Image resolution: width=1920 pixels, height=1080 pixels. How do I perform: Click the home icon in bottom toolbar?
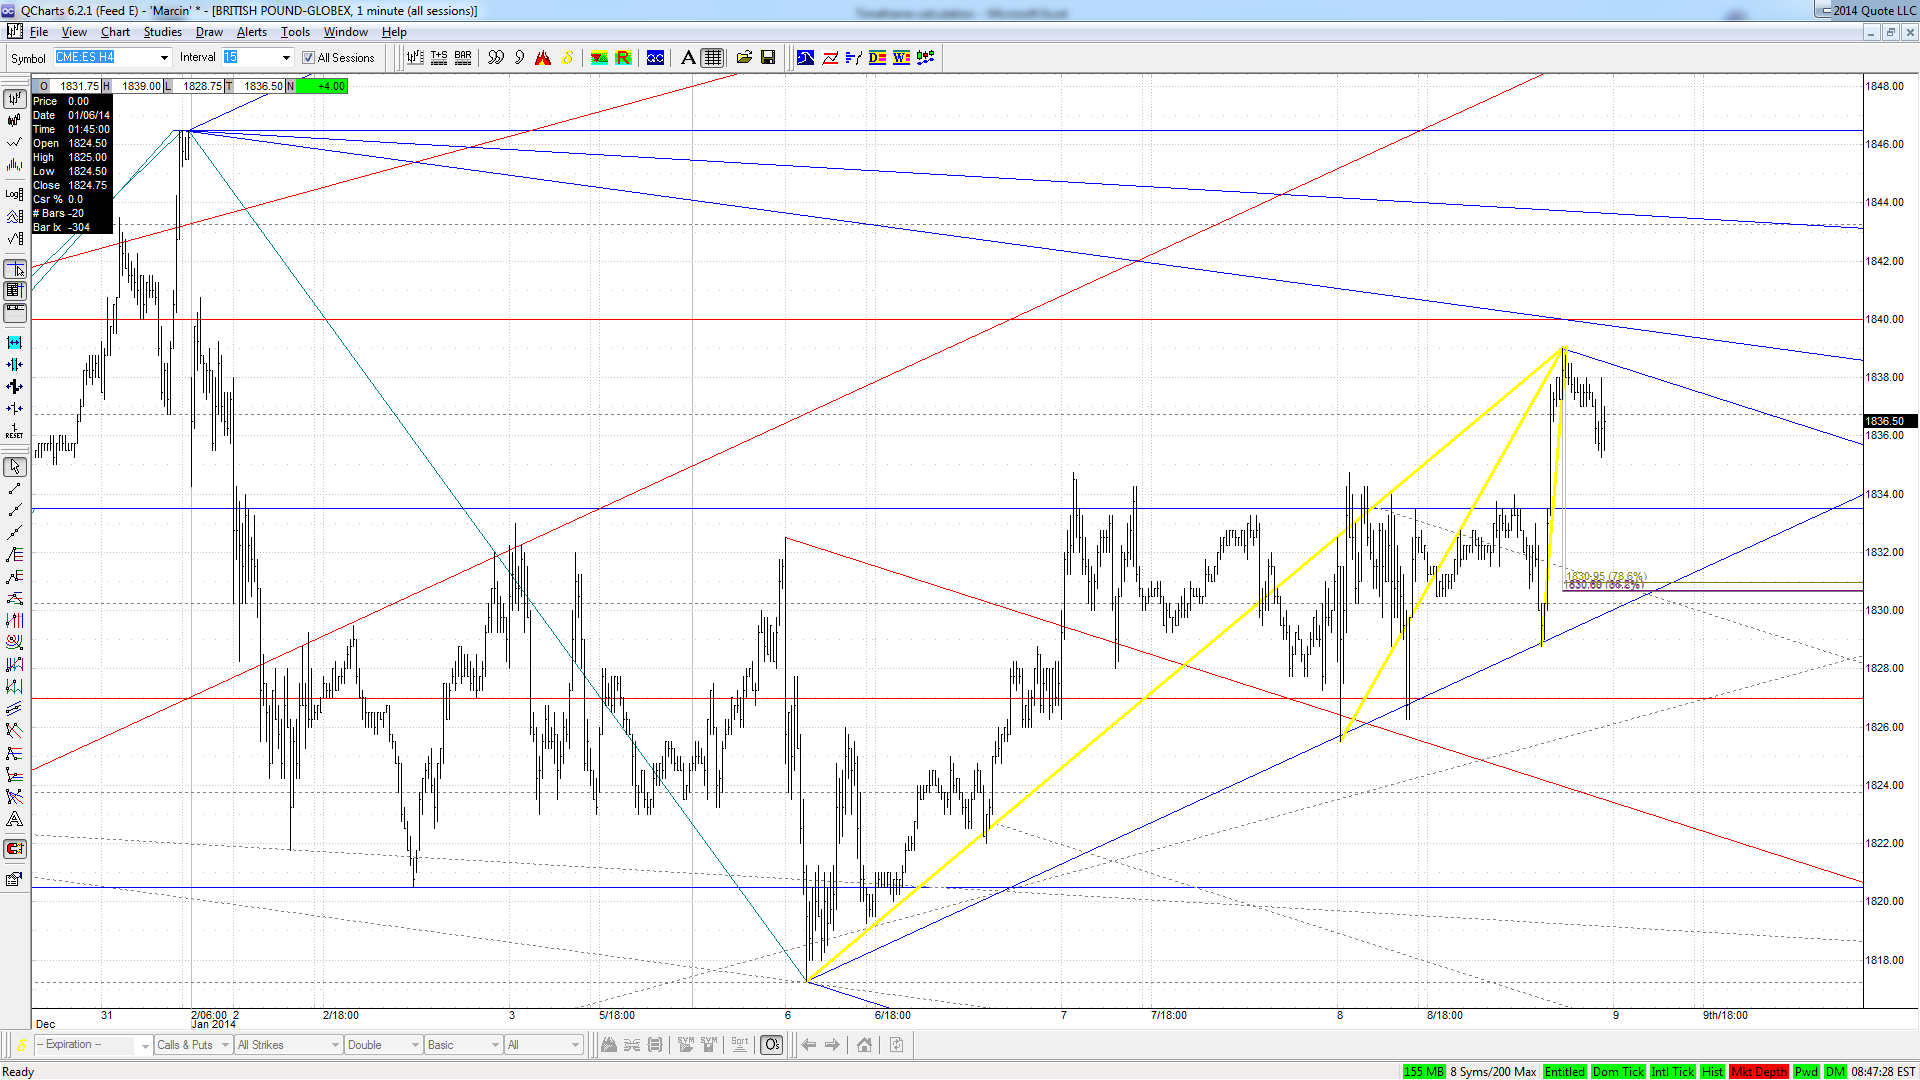864,1045
